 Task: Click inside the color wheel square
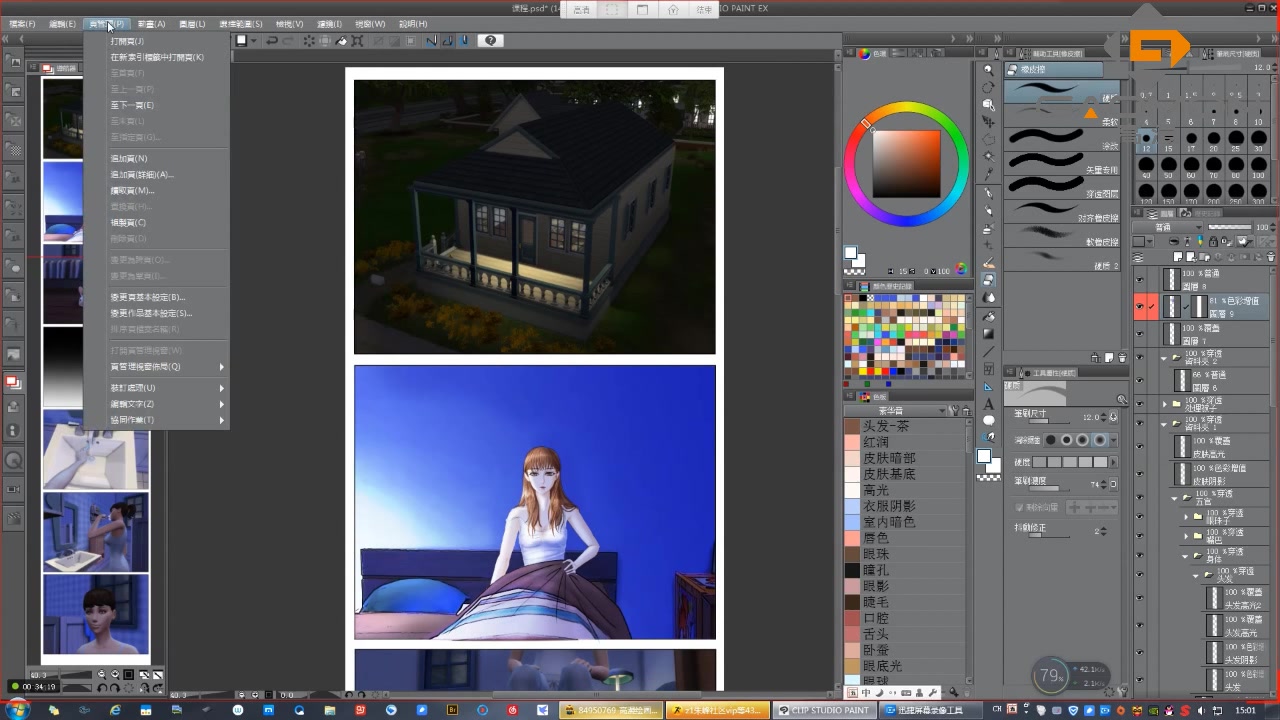(x=907, y=164)
